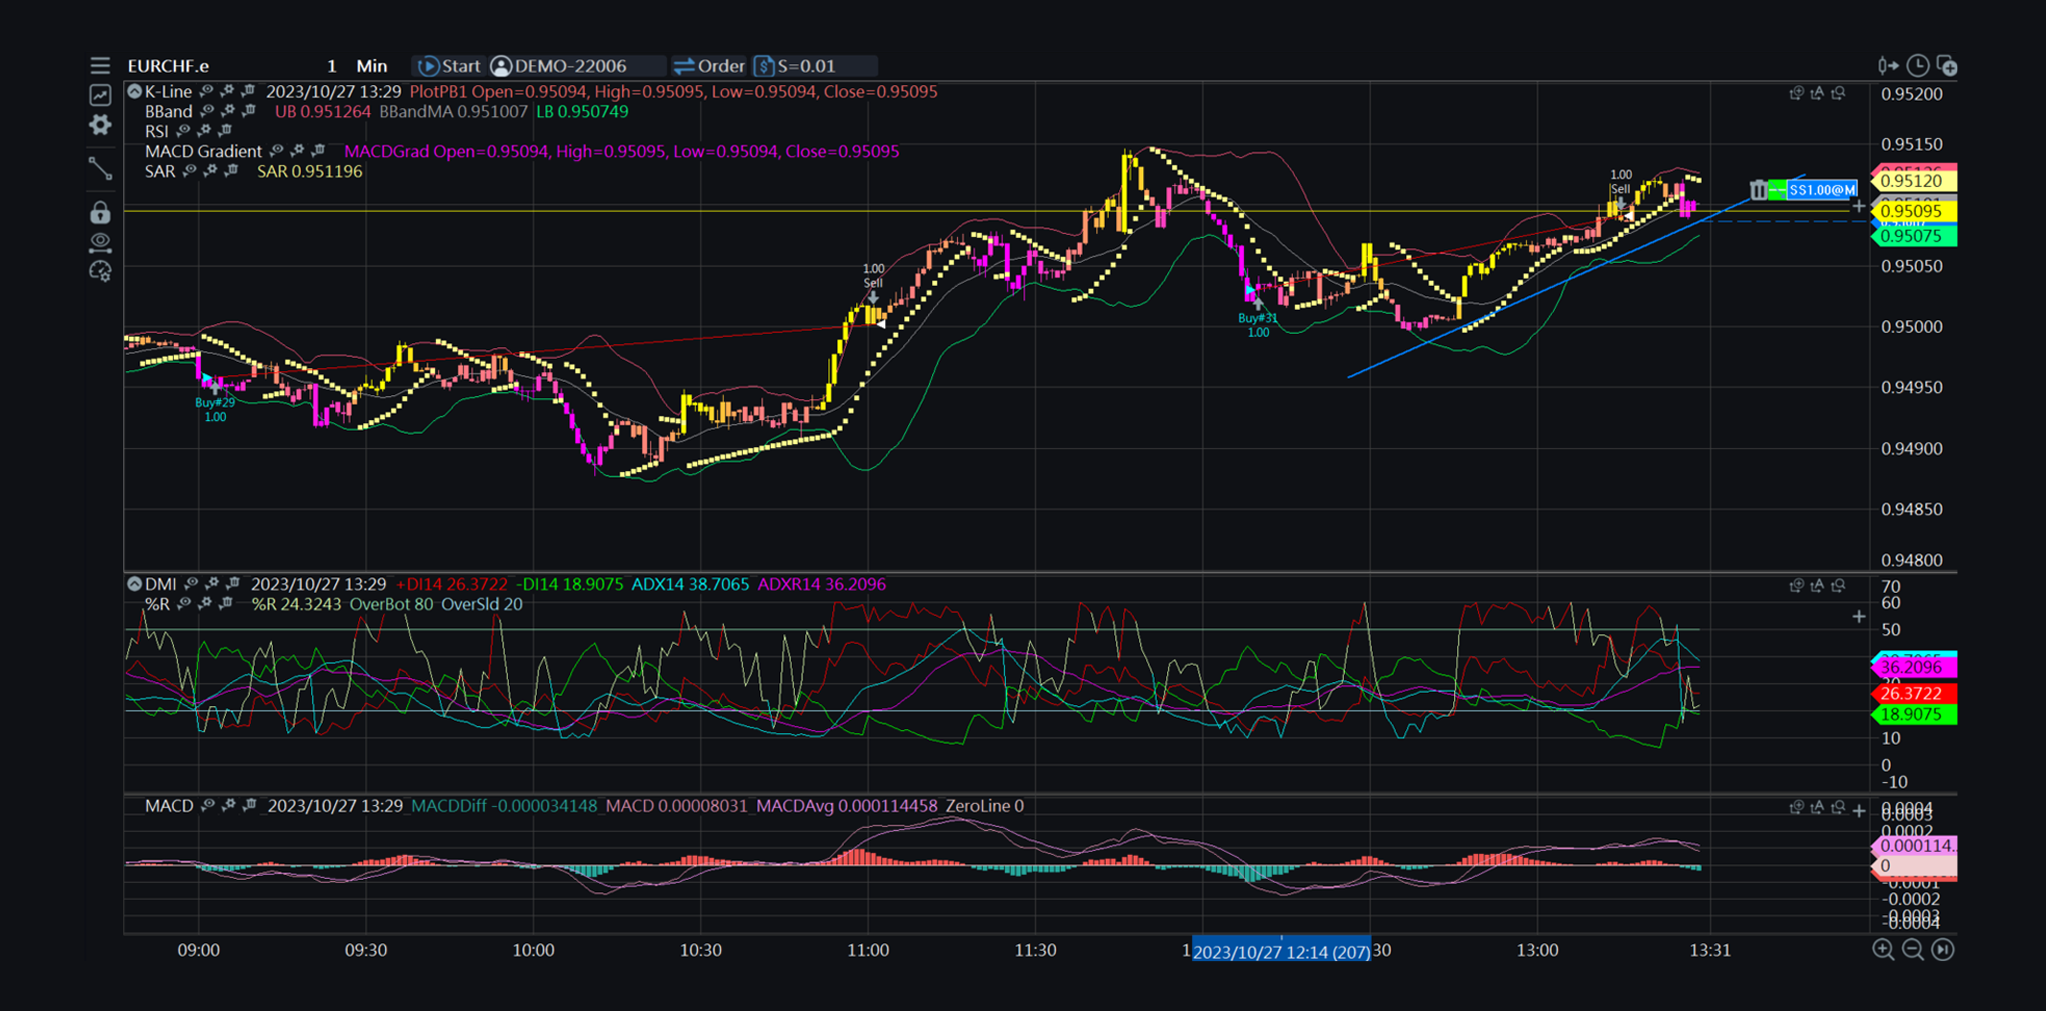Open chart settings gear in left sidebar
The height and width of the screenshot is (1011, 2046).
[x=100, y=125]
